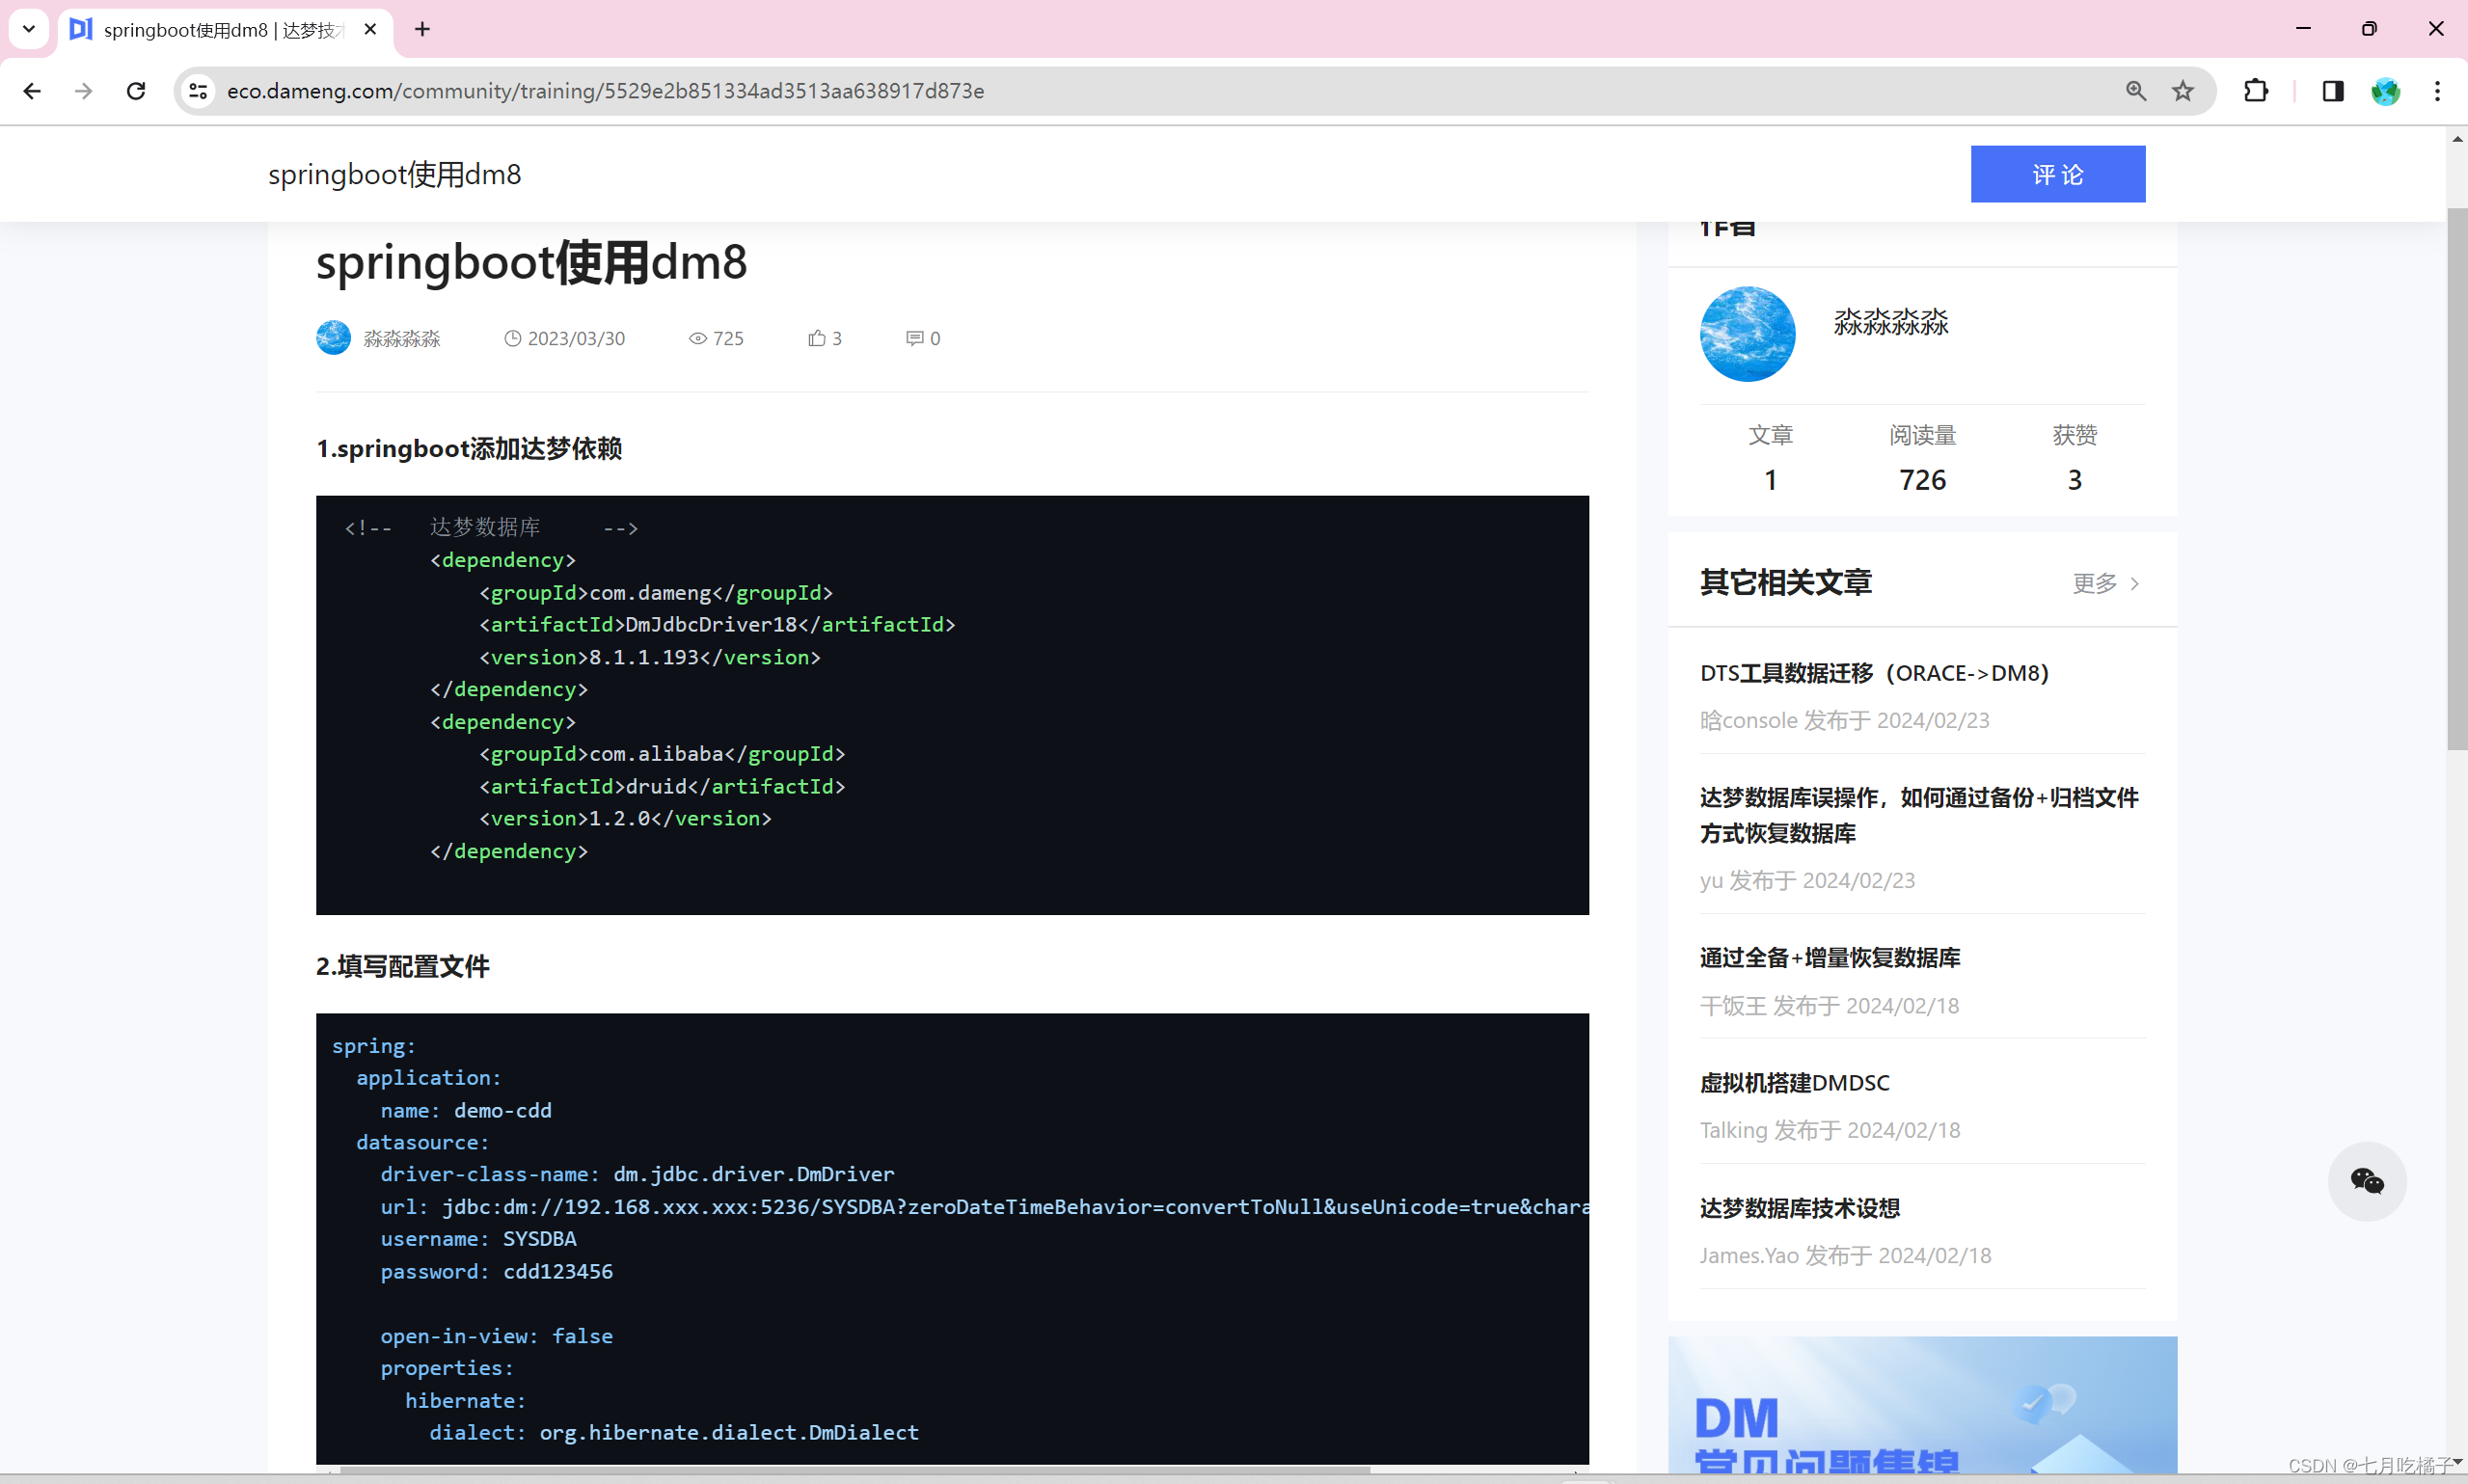Go forward with the browser arrow

click(84, 91)
